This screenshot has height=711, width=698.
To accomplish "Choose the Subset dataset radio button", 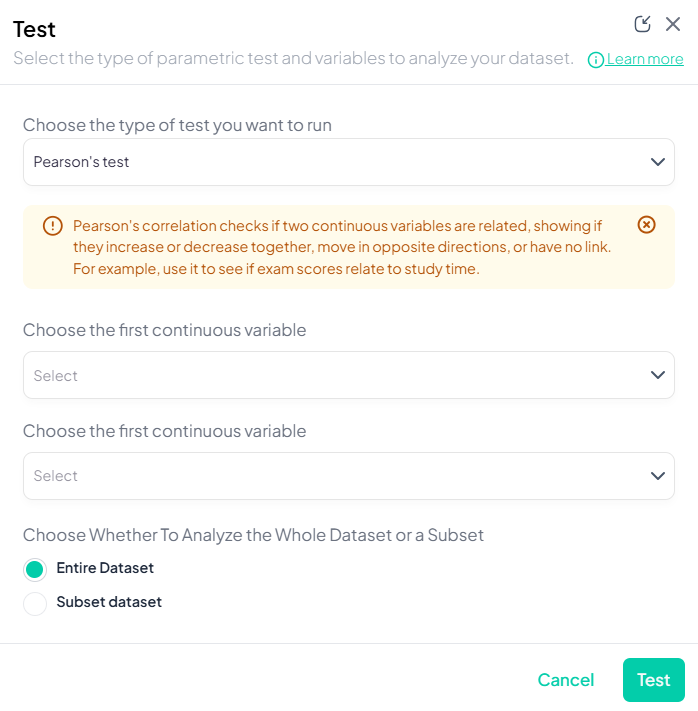I will pos(35,604).
